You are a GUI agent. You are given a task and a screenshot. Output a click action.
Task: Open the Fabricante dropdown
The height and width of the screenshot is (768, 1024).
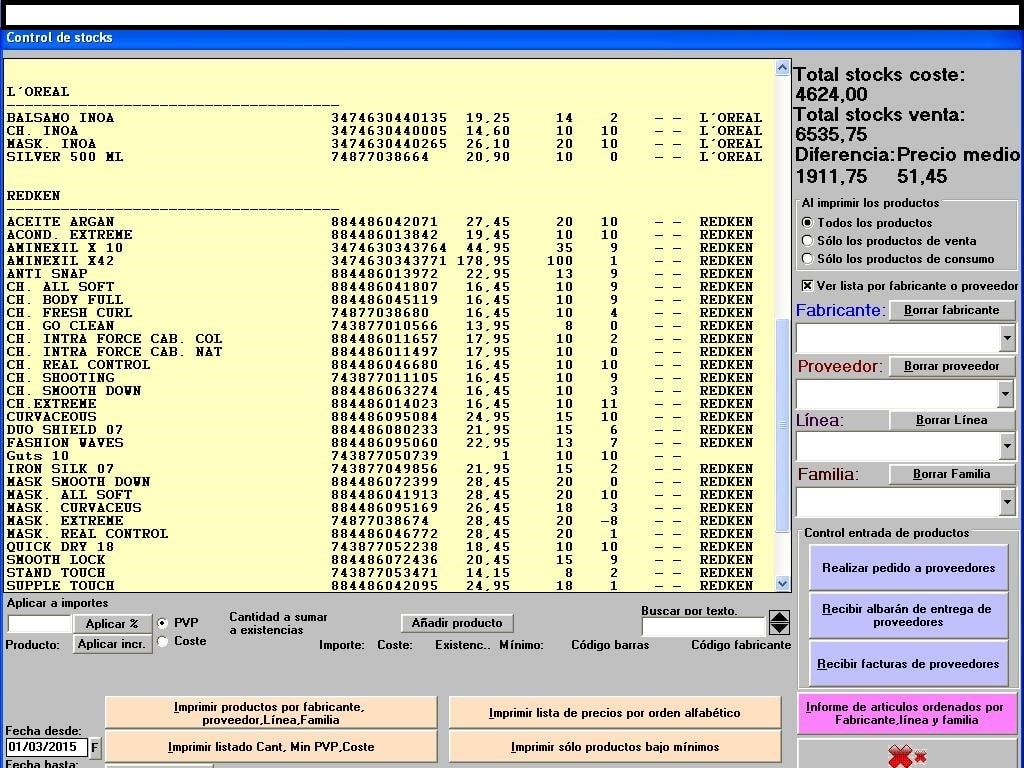pyautogui.click(x=1007, y=338)
